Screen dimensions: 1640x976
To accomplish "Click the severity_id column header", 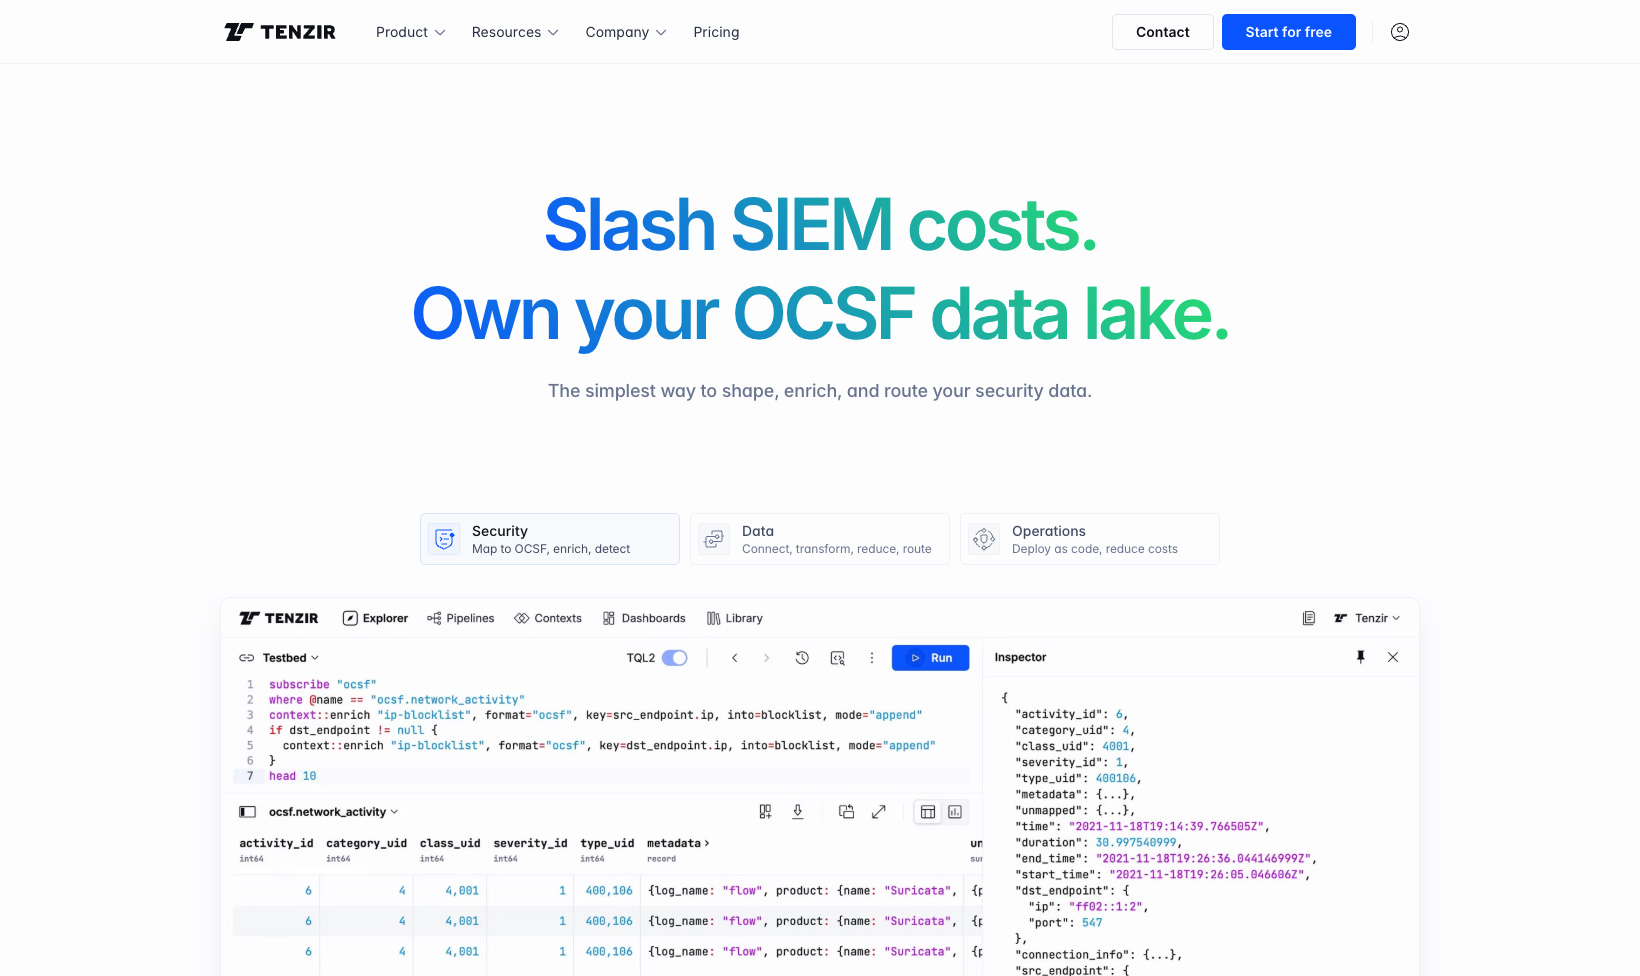I will pos(530,843).
